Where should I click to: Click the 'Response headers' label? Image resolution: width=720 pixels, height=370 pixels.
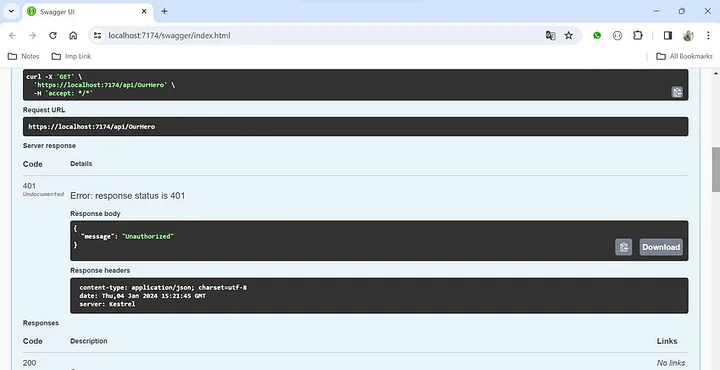[100, 270]
